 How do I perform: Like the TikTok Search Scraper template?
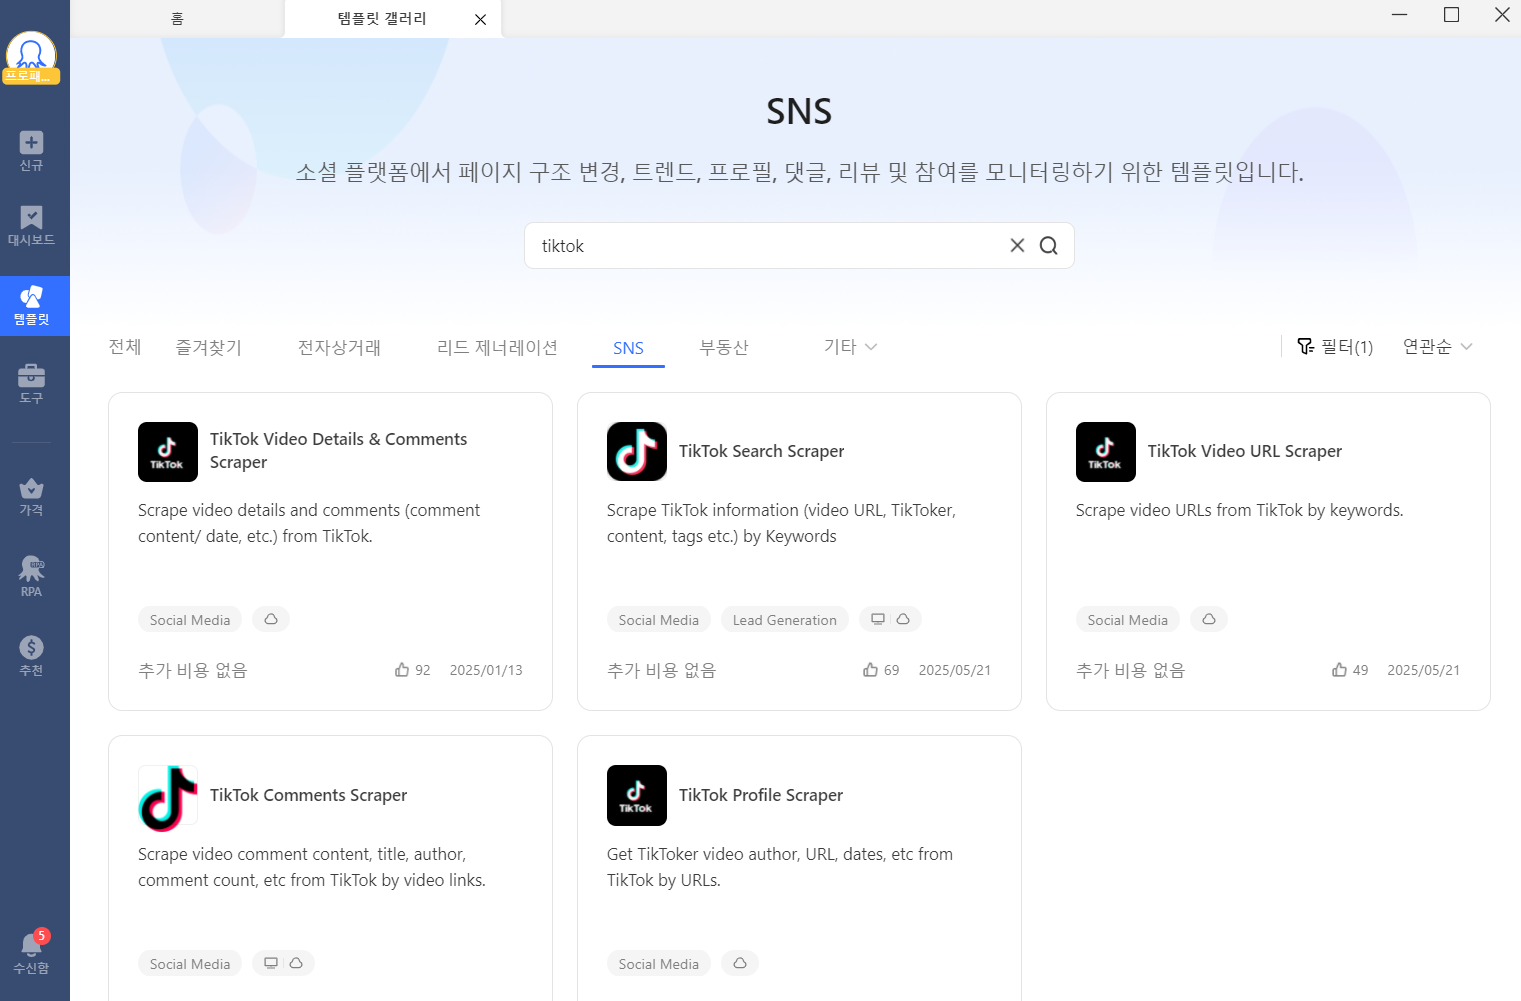[x=871, y=670]
